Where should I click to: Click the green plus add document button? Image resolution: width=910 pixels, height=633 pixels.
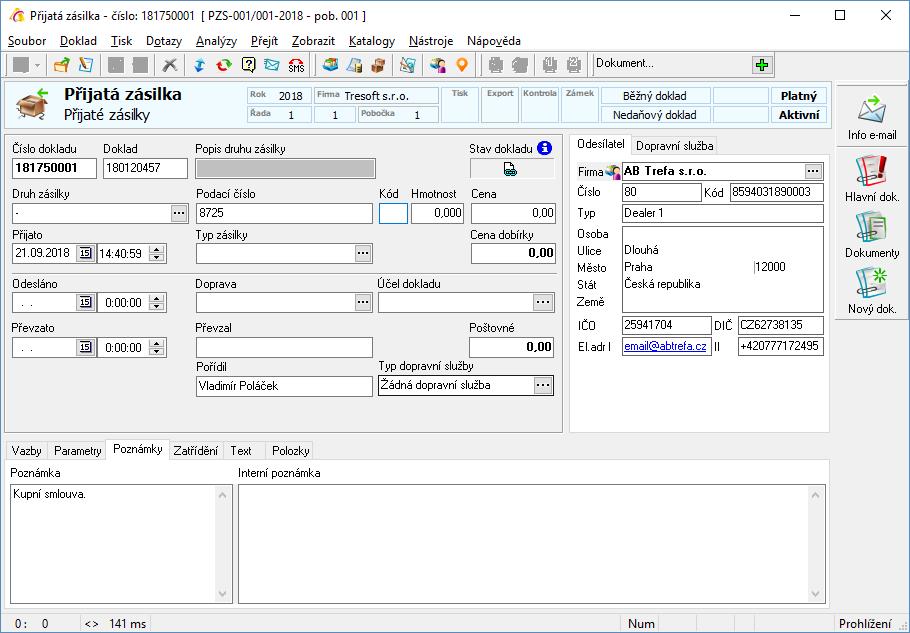762,65
